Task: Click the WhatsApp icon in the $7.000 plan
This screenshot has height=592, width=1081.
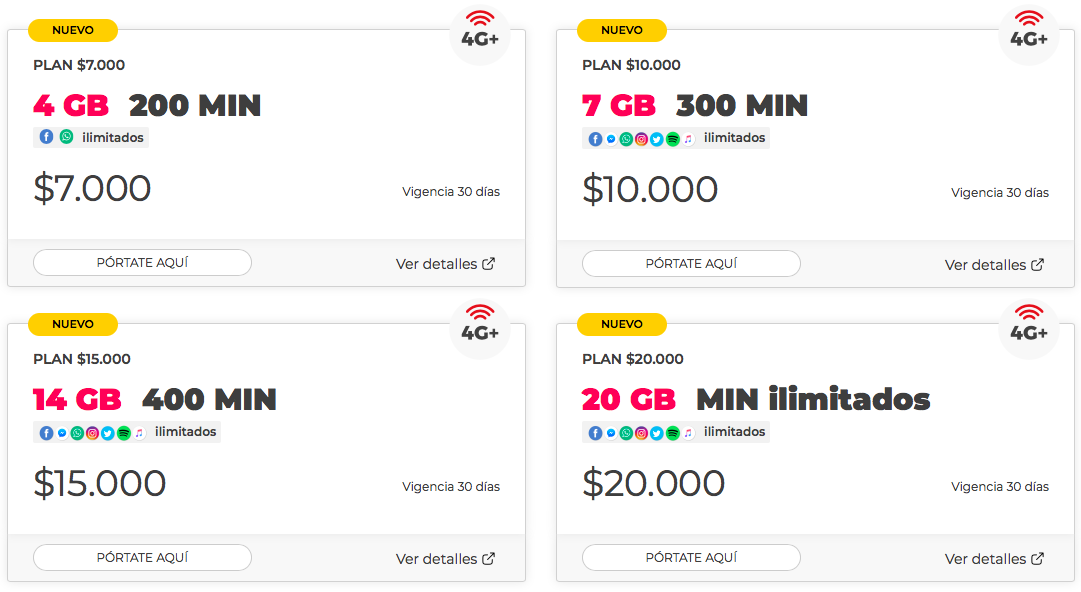Action: (x=66, y=137)
